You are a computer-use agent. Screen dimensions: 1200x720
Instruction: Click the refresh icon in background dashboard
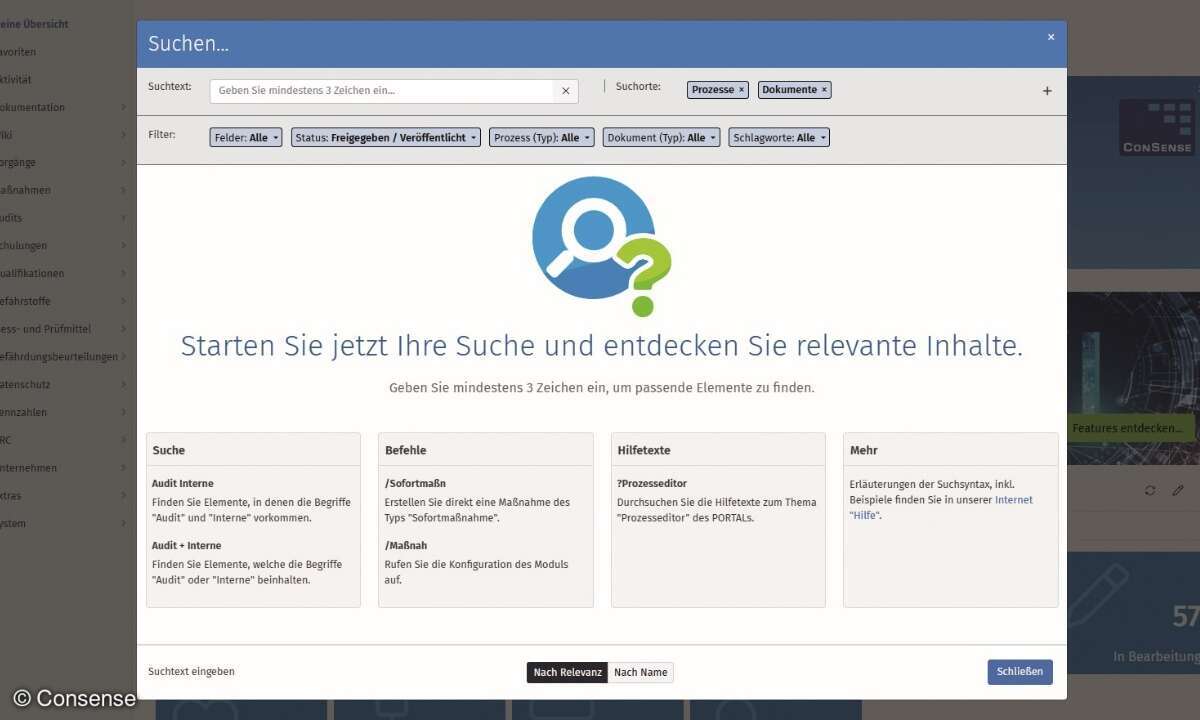[1150, 490]
